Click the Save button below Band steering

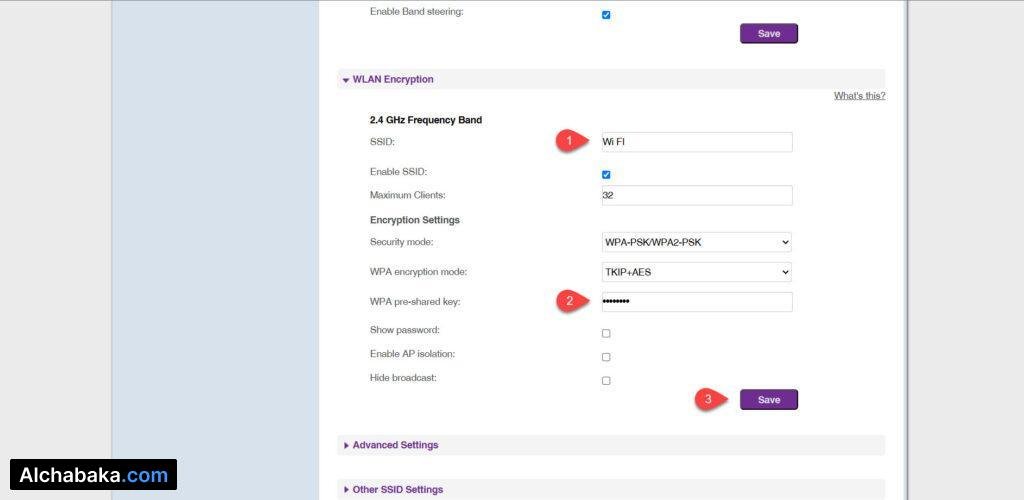tap(769, 33)
